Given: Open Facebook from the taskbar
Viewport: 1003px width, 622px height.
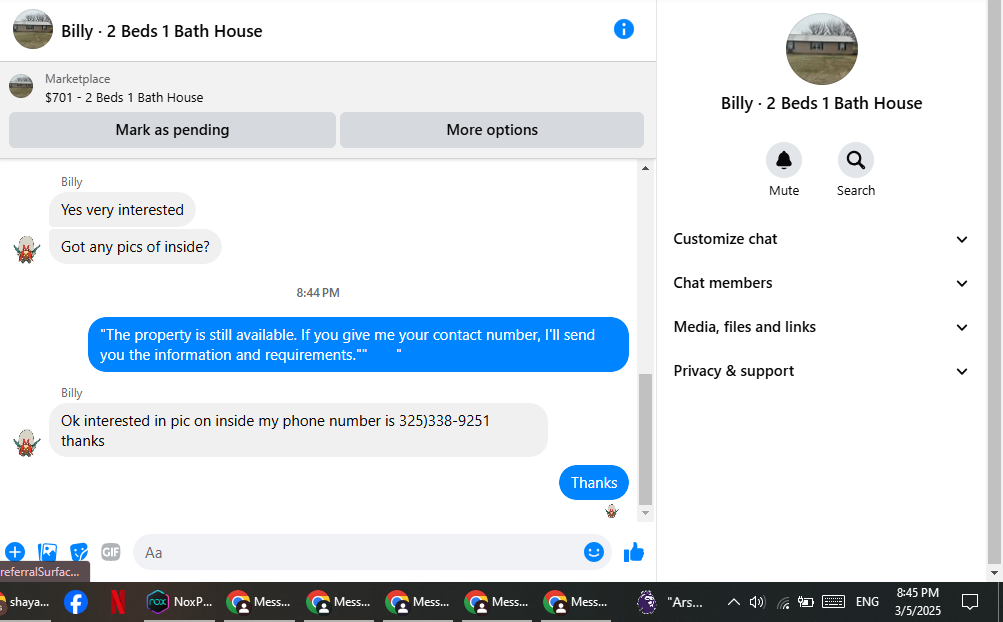Looking at the screenshot, I should pyautogui.click(x=75, y=602).
